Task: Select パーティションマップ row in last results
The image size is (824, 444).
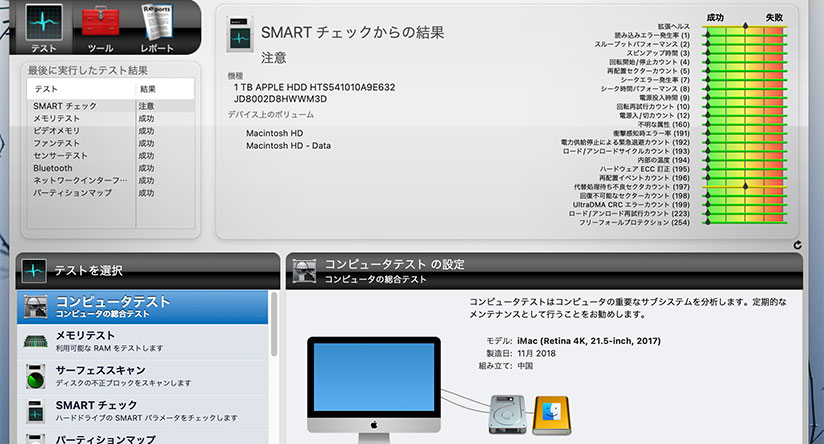Action: 111,193
